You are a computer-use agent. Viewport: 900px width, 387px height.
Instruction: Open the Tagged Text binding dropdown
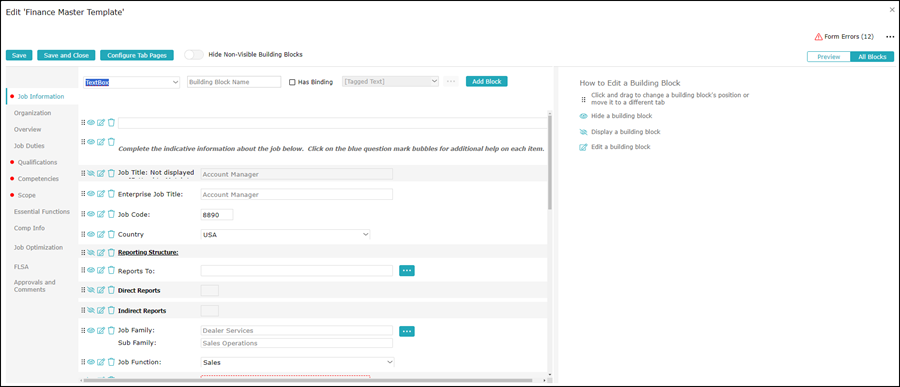click(390, 82)
